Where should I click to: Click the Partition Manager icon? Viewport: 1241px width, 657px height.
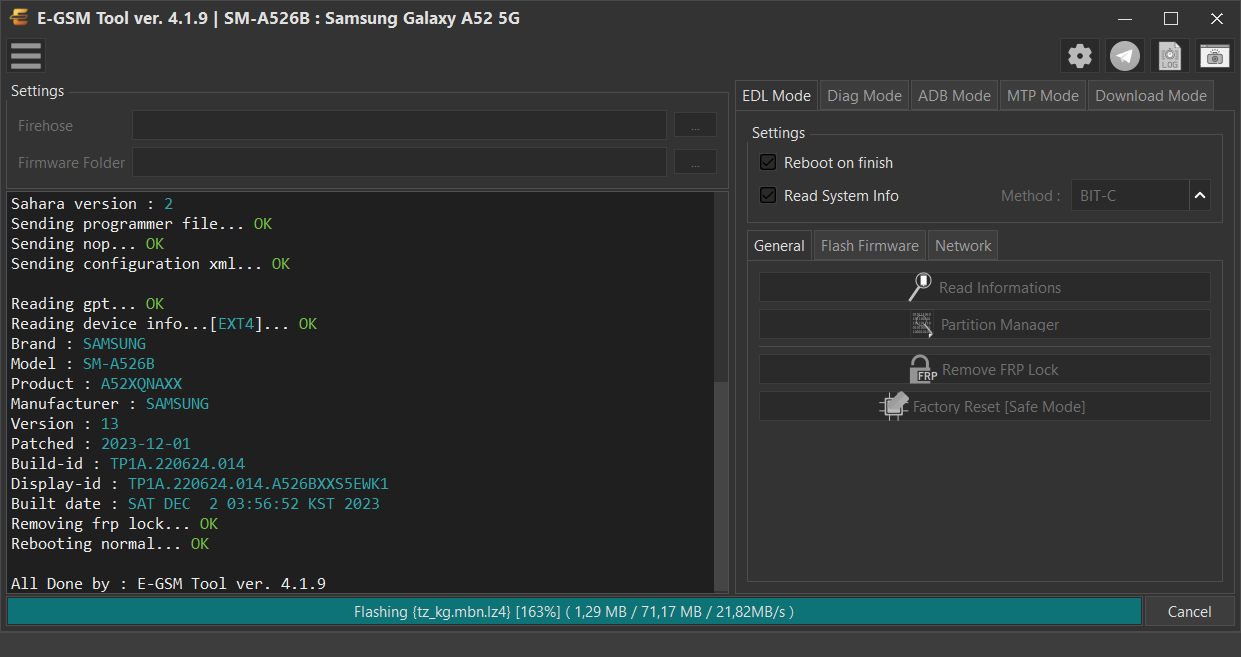point(922,324)
